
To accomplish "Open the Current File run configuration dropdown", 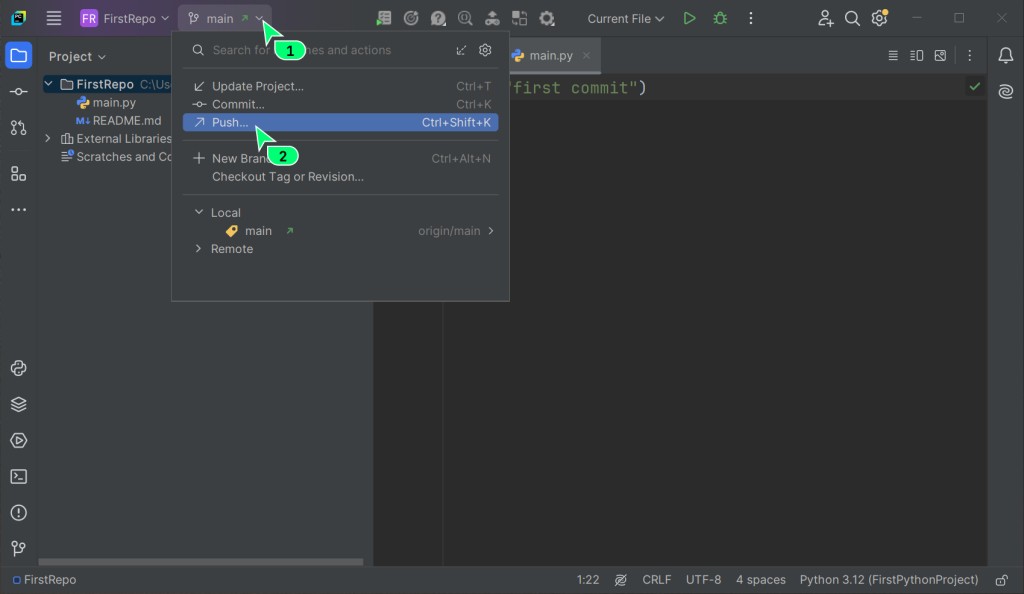I will pos(625,18).
